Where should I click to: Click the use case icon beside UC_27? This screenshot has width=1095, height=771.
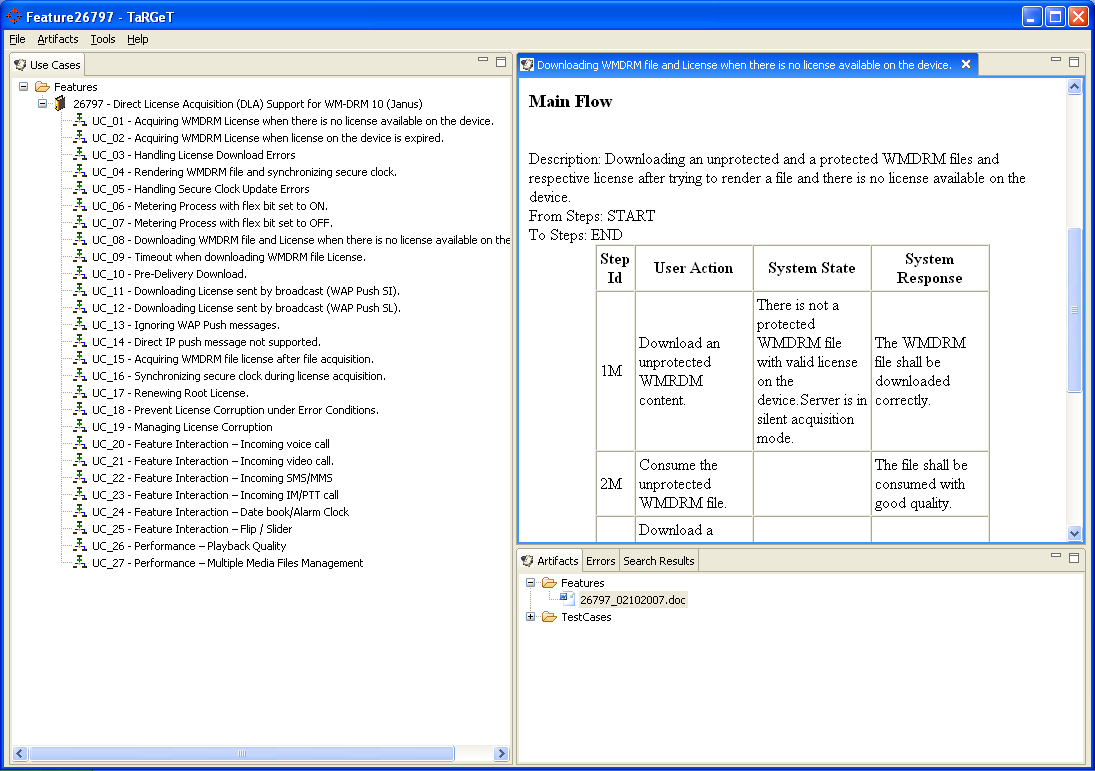pos(80,563)
